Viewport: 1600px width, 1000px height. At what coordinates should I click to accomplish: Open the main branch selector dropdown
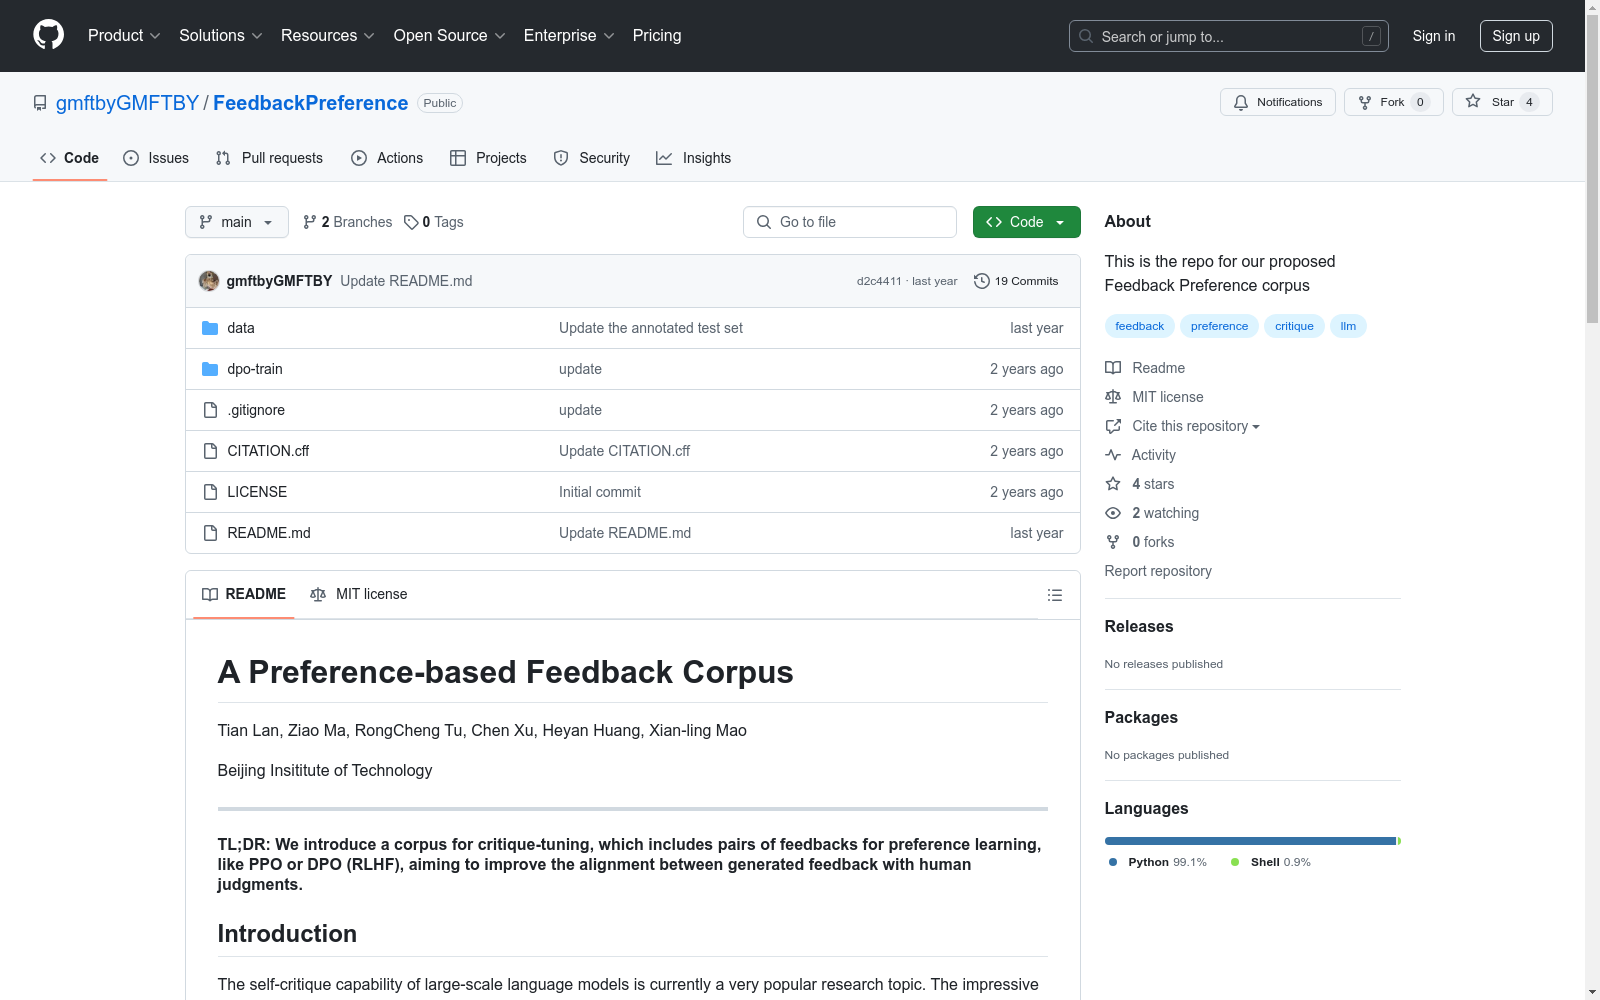pos(237,222)
